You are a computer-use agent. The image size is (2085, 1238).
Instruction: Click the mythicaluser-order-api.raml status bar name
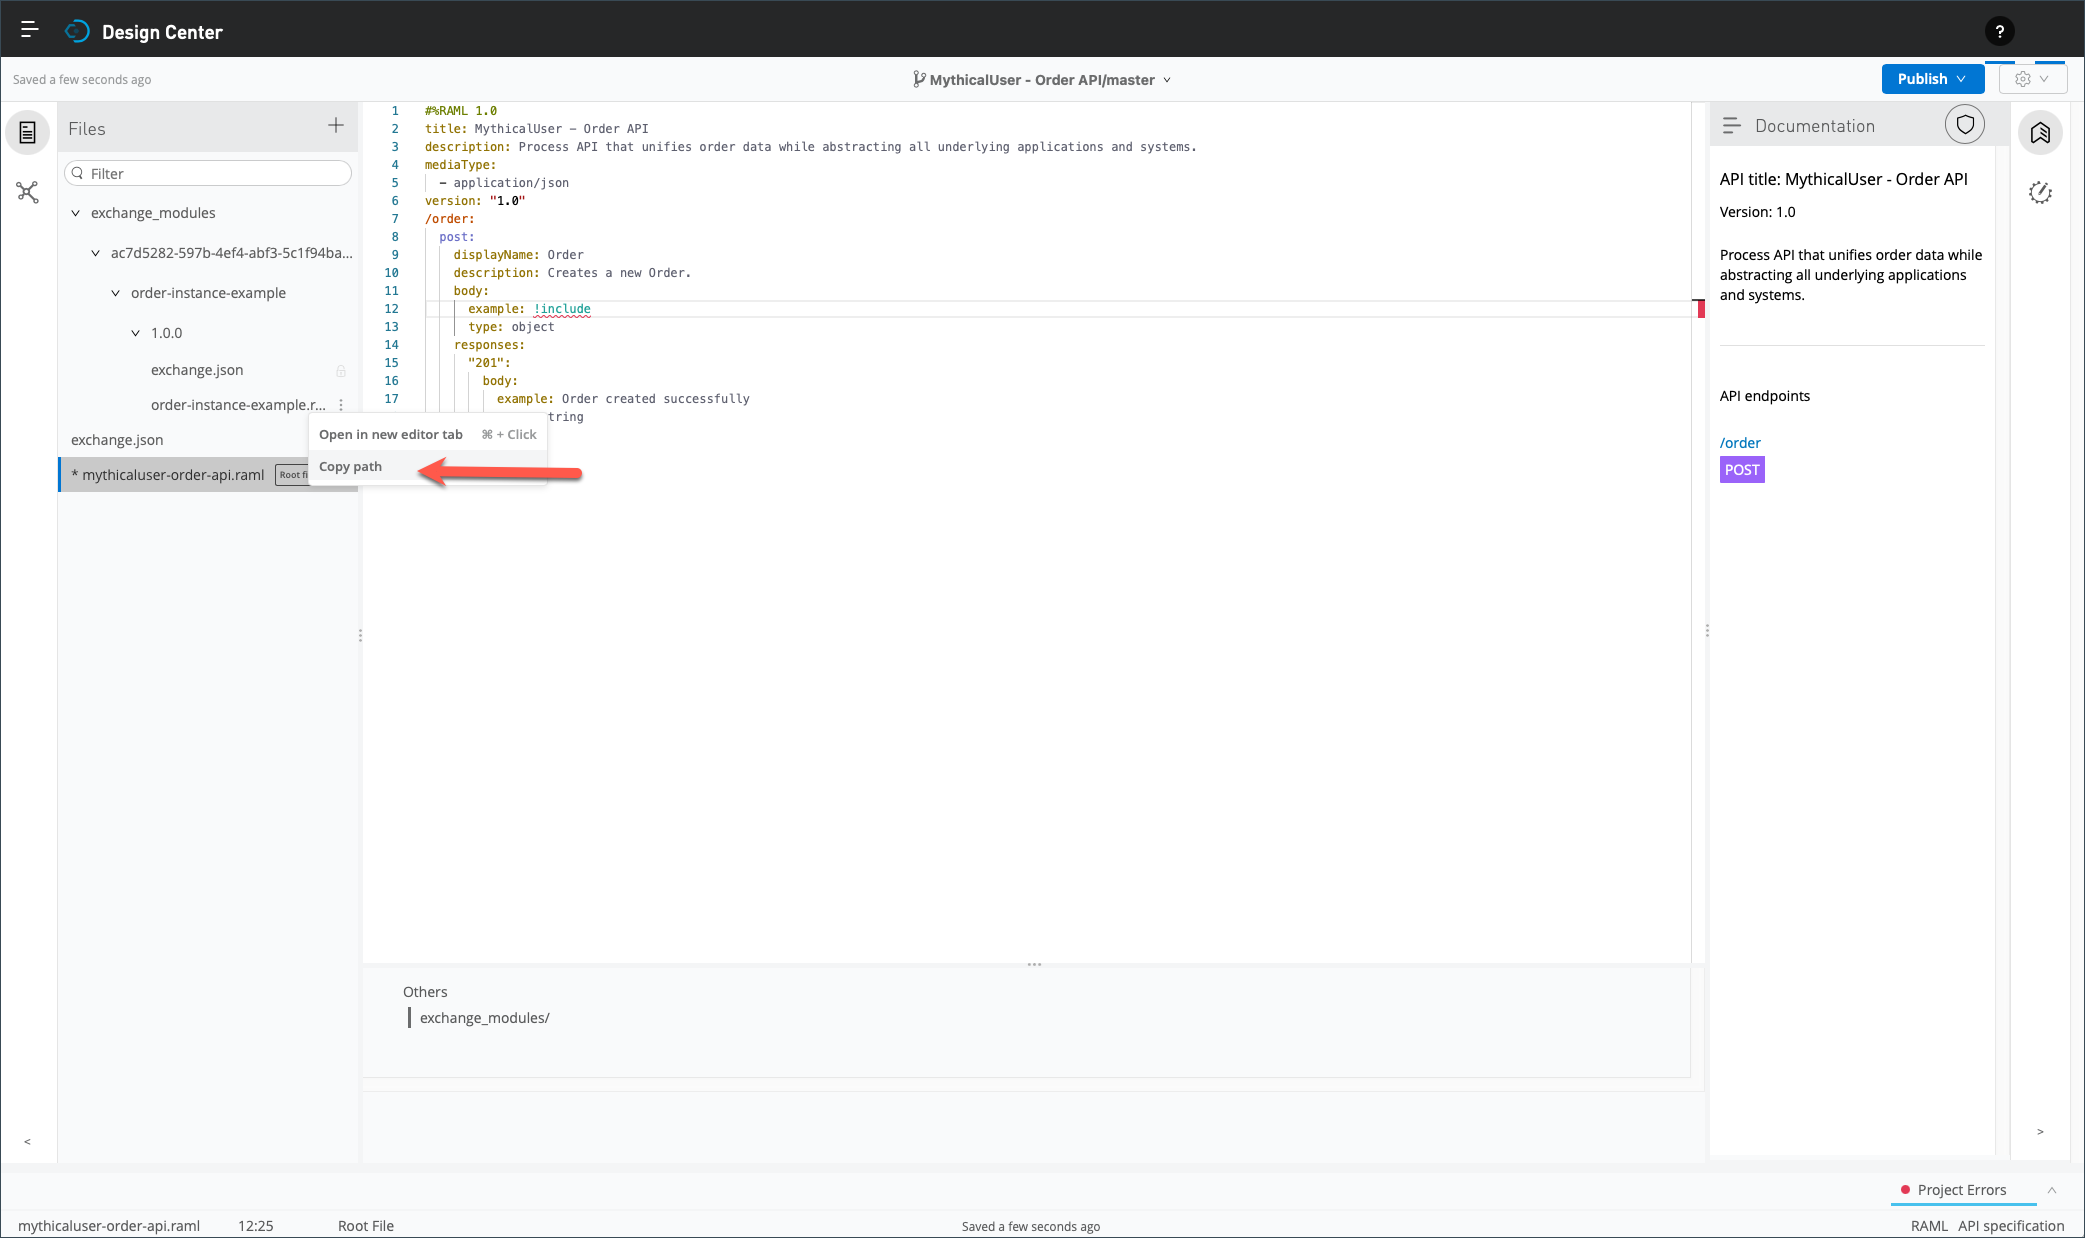pyautogui.click(x=109, y=1226)
